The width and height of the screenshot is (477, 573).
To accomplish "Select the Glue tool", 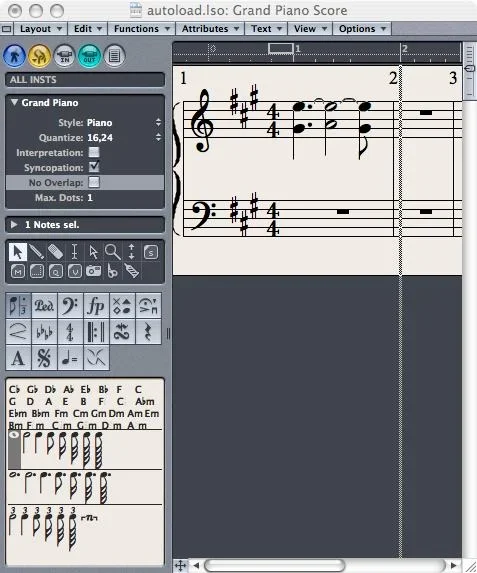I will tap(113, 271).
